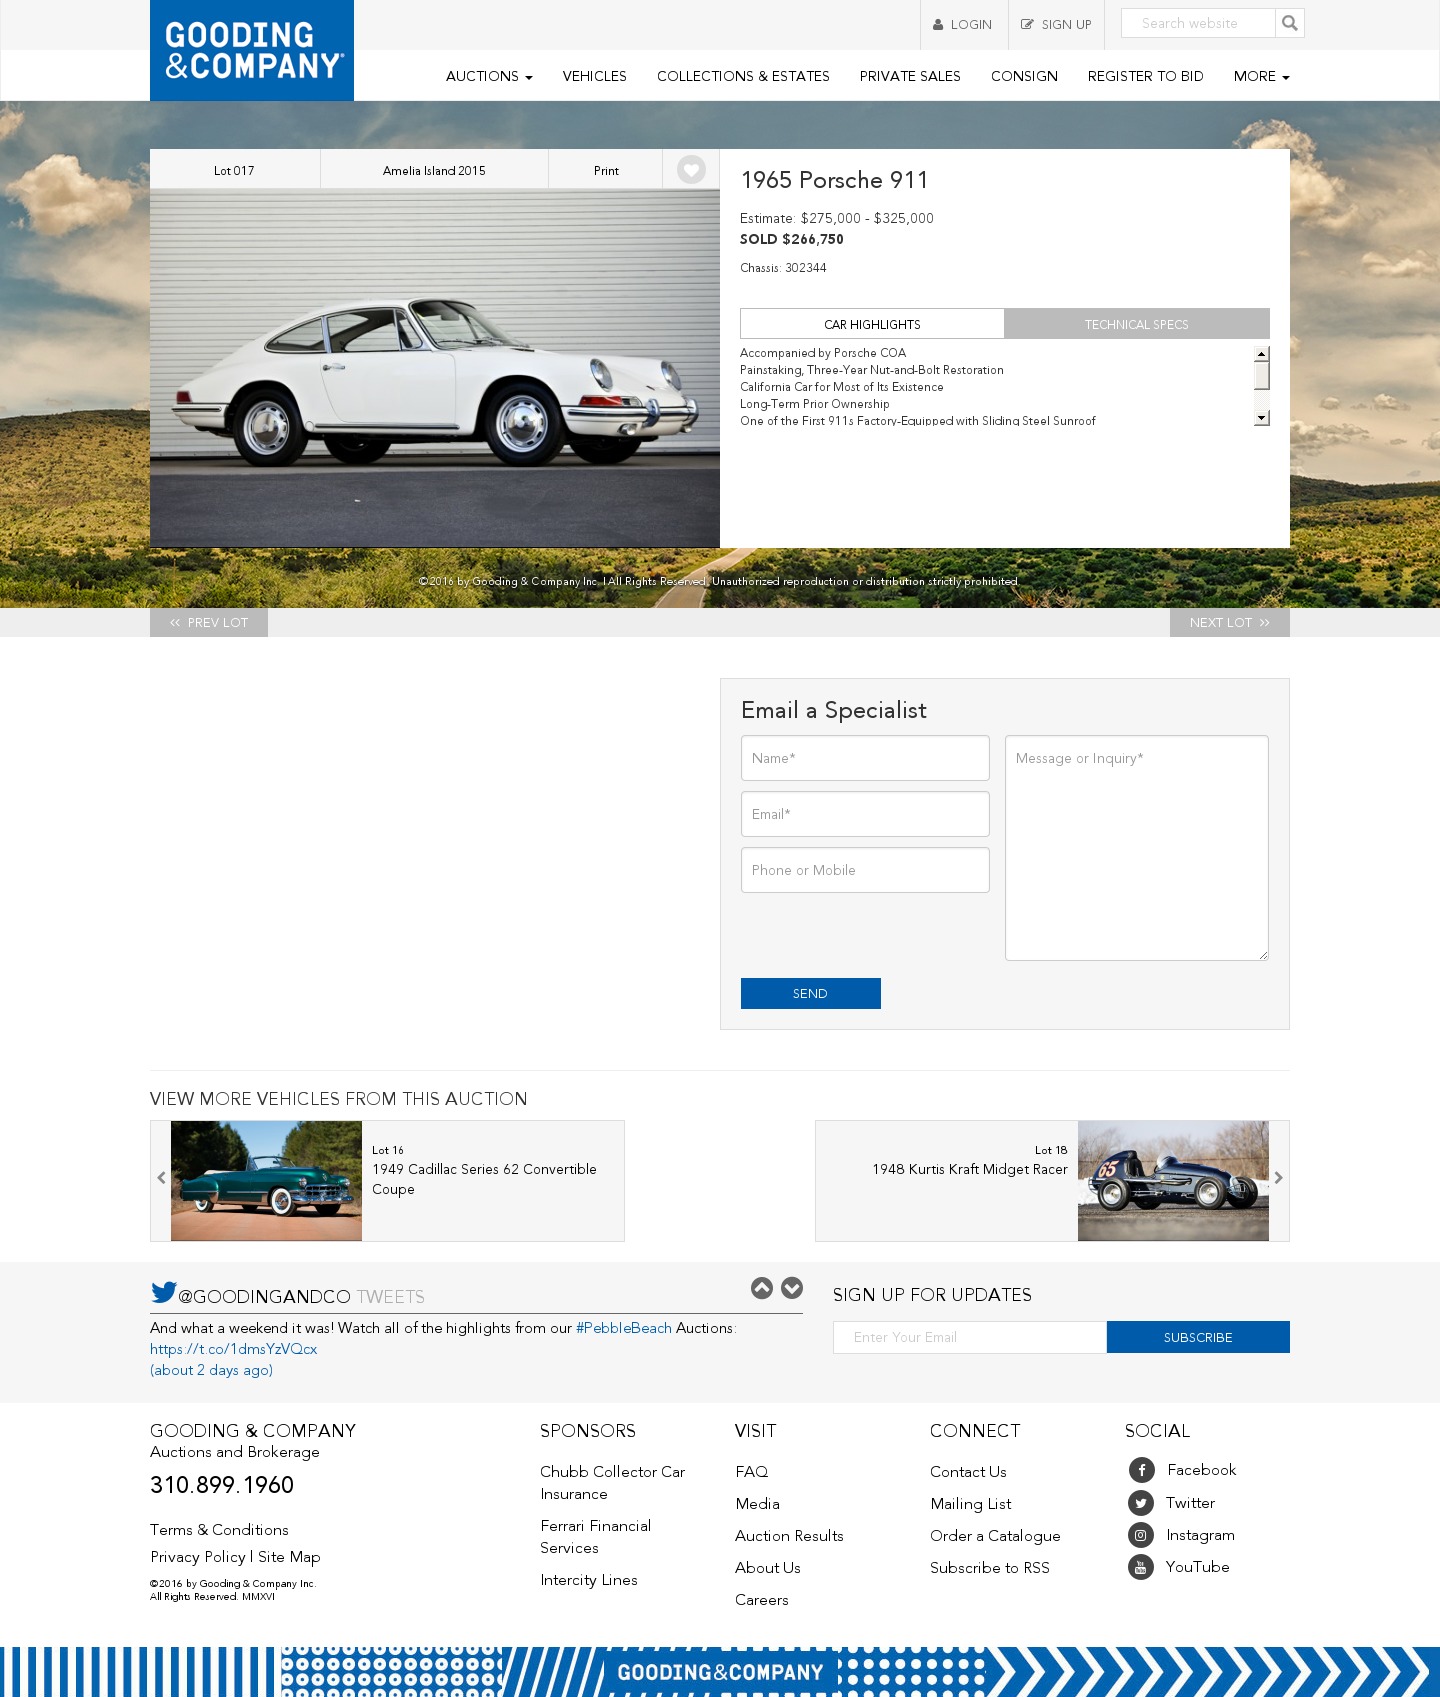The height and width of the screenshot is (1697, 1440).
Task: Open Intercity Lines sponsor link
Action: (589, 1580)
